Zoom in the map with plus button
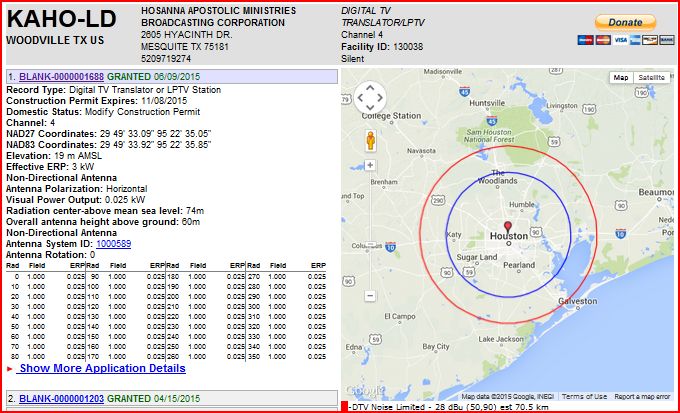 370,165
